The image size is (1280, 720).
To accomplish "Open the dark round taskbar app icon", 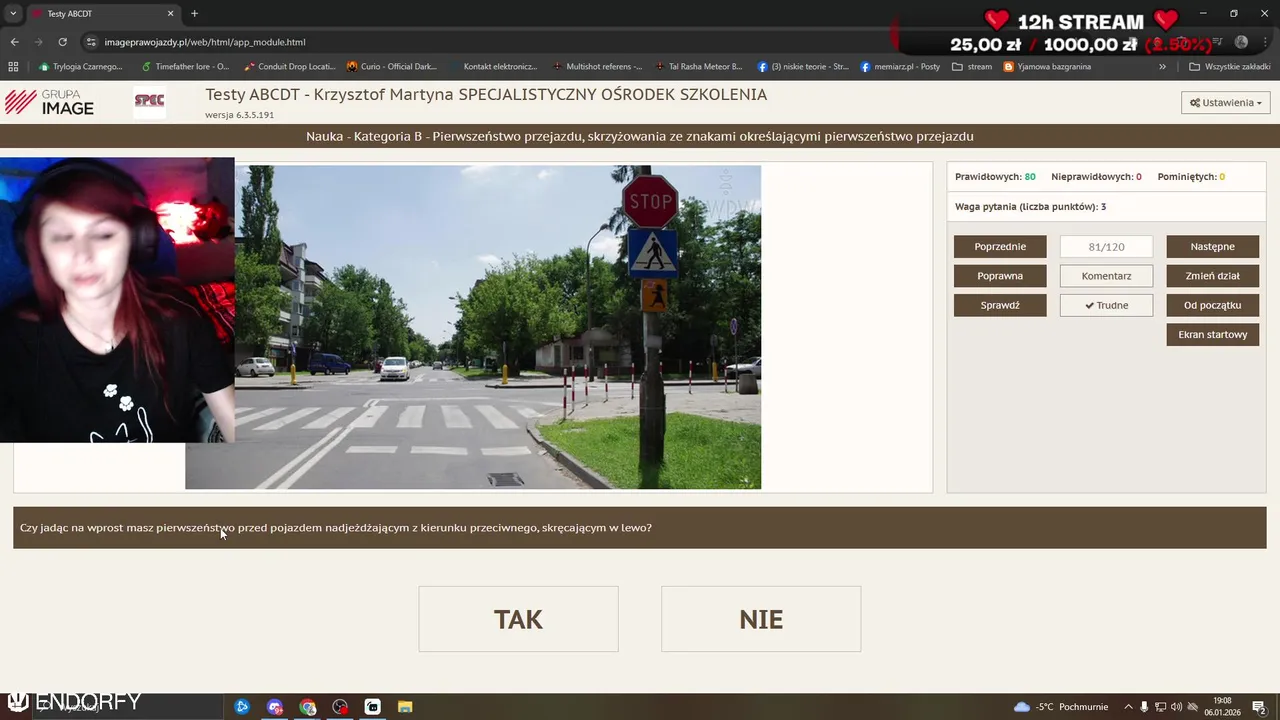I will tap(340, 707).
